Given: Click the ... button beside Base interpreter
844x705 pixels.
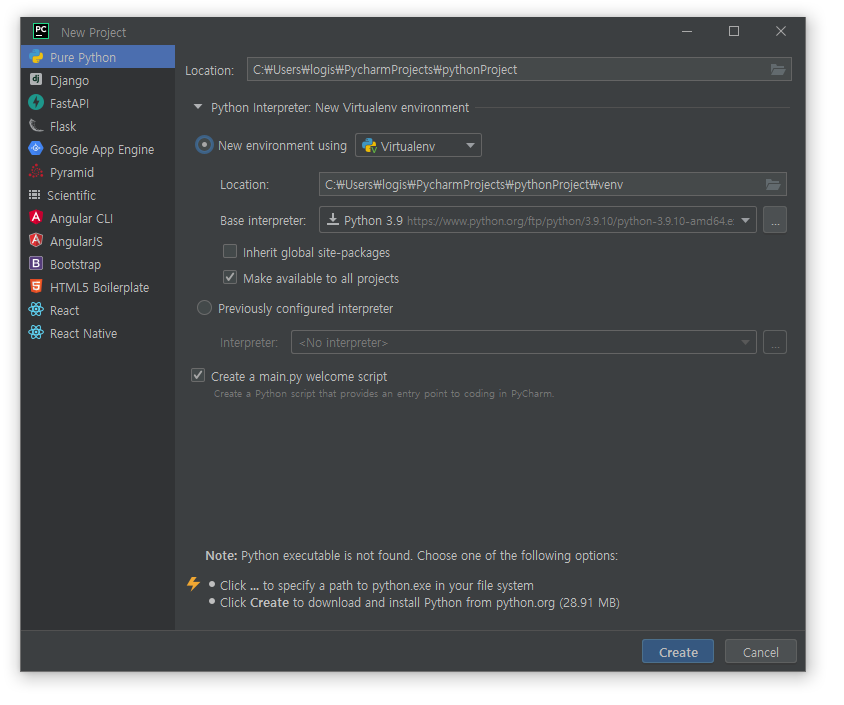Looking at the screenshot, I should point(775,220).
